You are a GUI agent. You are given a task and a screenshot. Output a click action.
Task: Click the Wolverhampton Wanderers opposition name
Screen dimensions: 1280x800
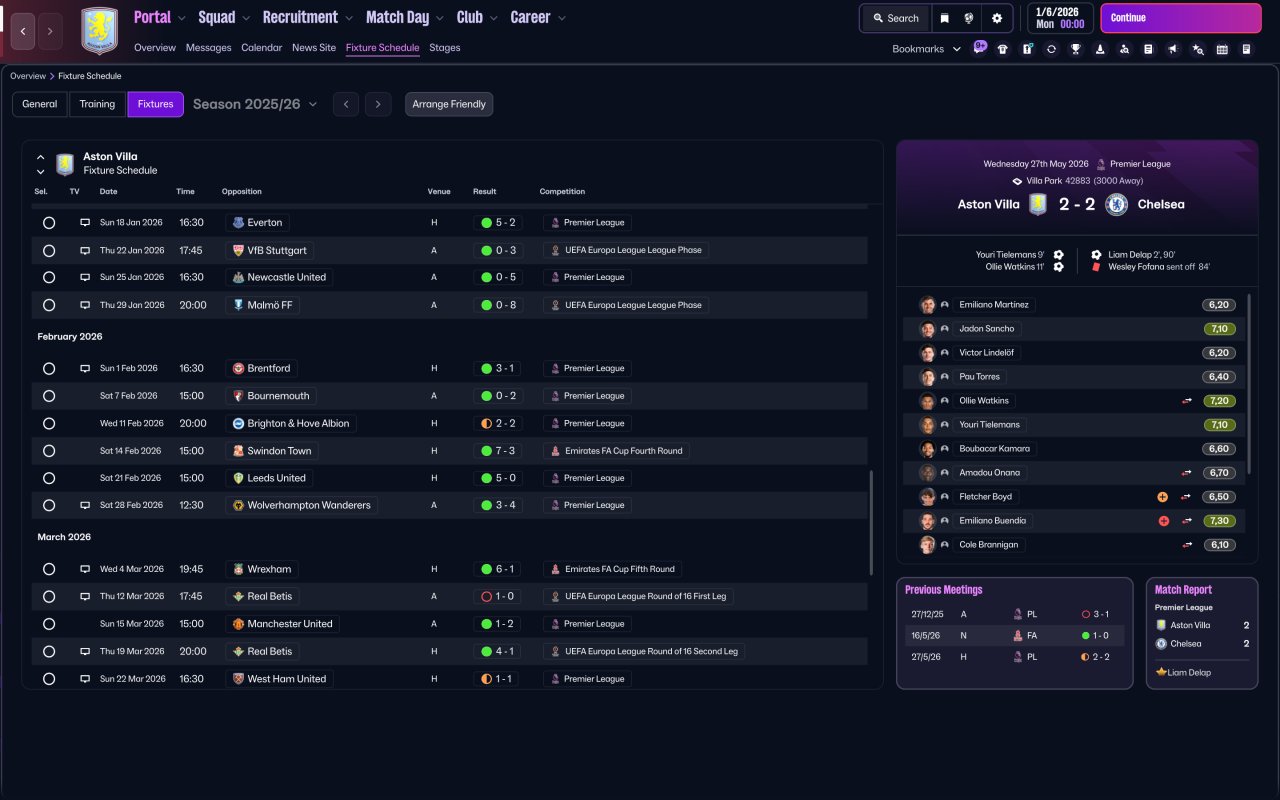[x=309, y=506]
